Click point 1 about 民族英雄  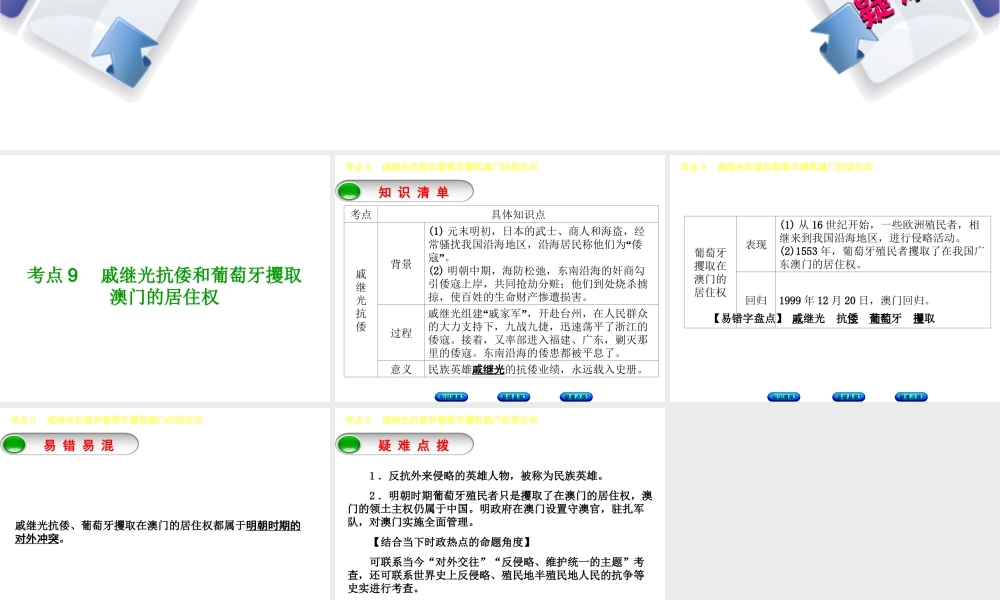(486, 476)
